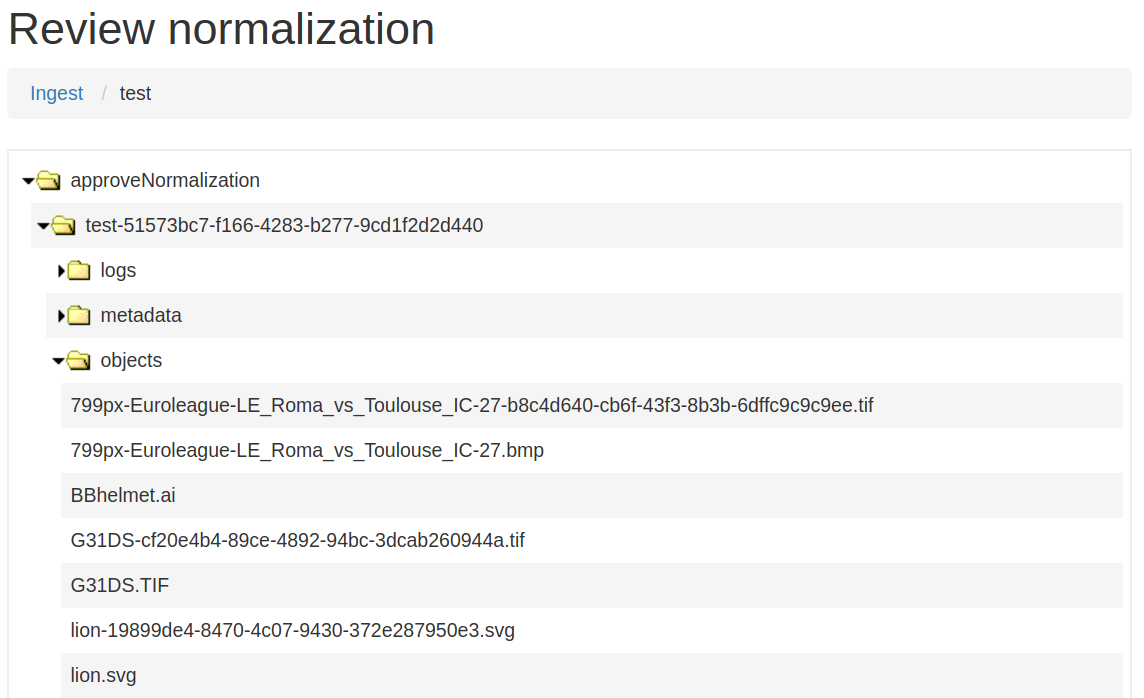Viewport: 1144px width, 698px height.
Task: Collapse the test-51573bc7 transfer node
Action: [x=42, y=226]
